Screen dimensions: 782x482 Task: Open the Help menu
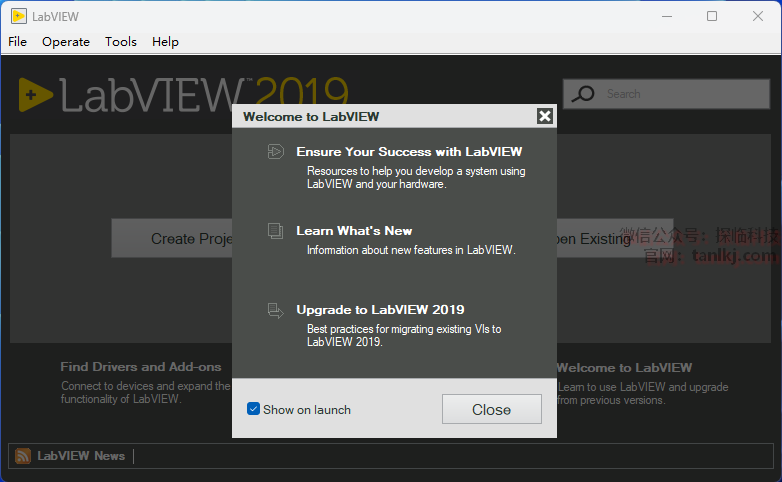point(165,42)
